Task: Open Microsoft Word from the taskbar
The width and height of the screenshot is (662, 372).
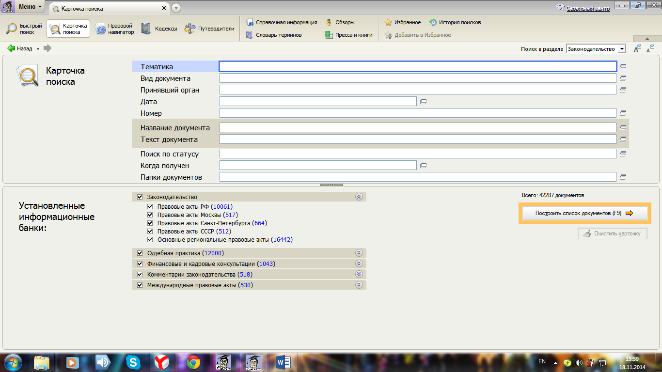Action: click(x=283, y=362)
